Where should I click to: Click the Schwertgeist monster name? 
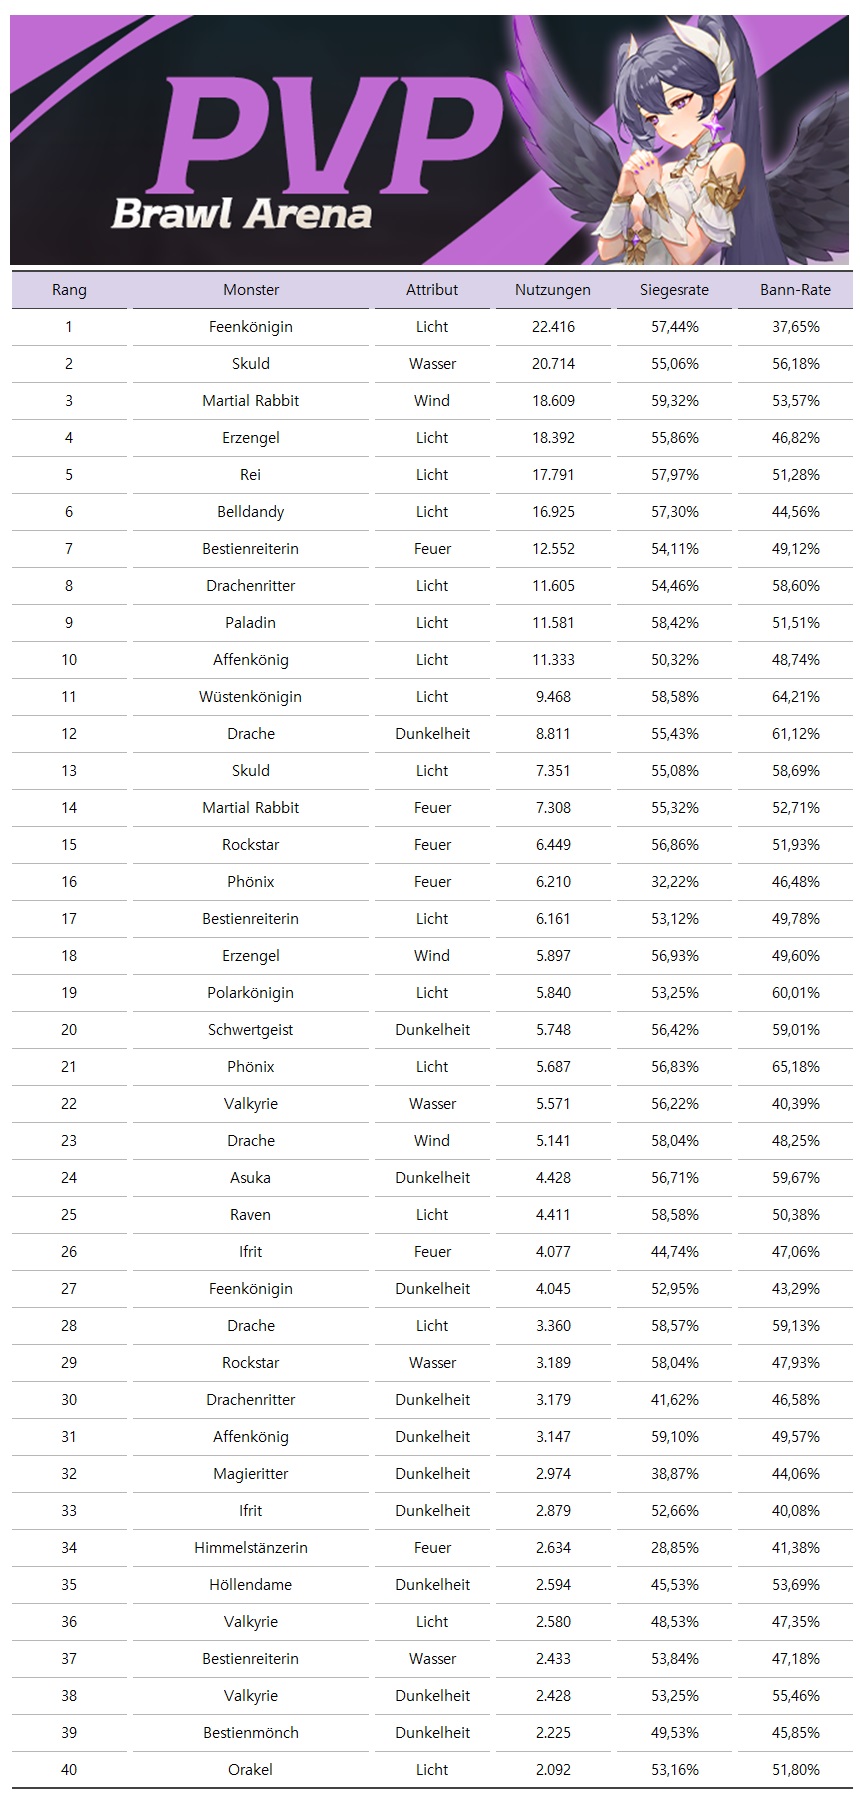[x=251, y=1030]
